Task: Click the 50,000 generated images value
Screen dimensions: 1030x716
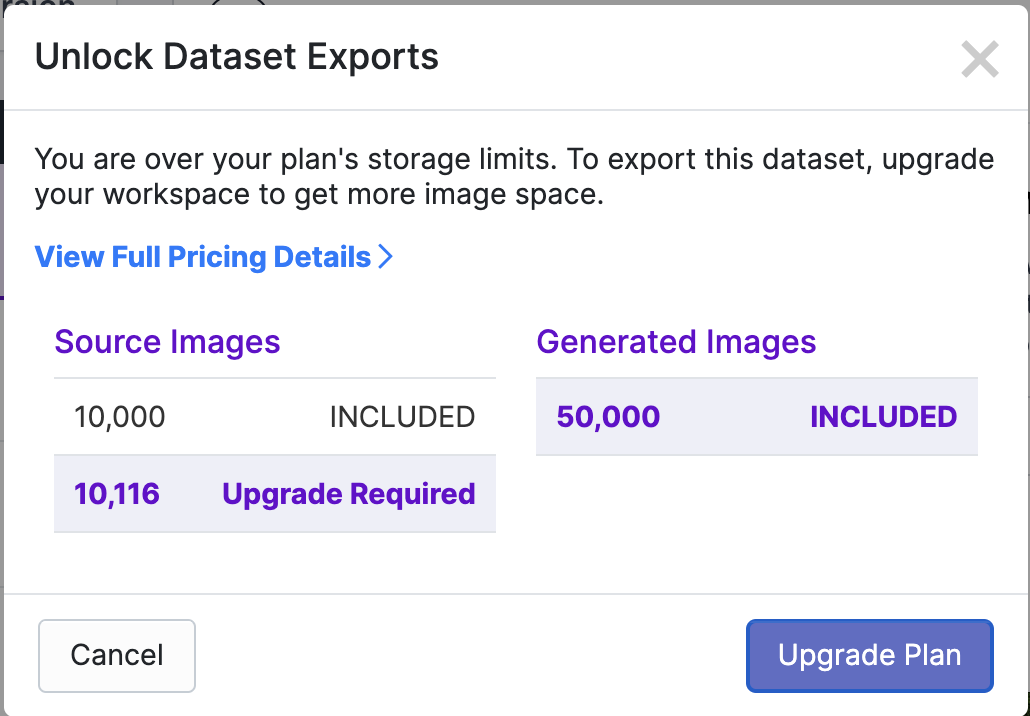Action: click(x=608, y=417)
